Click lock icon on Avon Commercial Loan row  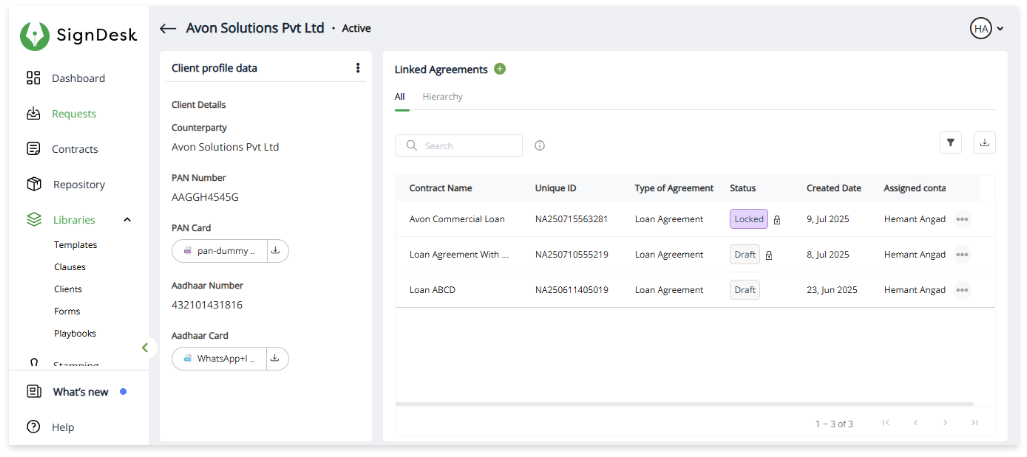777,220
